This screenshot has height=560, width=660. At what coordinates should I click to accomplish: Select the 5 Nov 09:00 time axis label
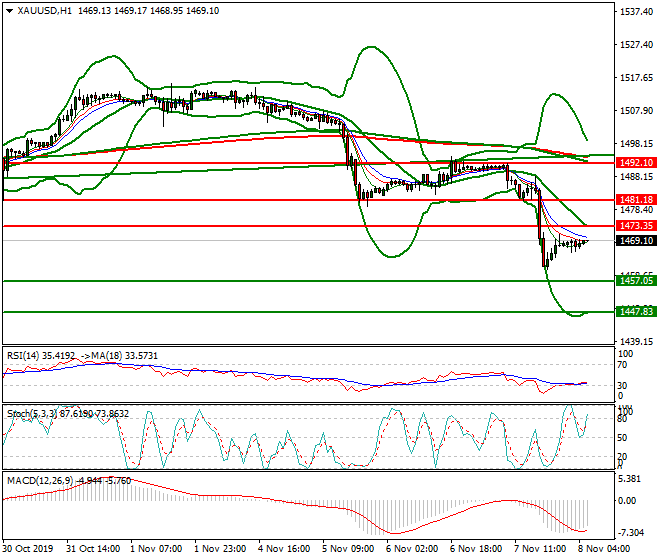[348, 549]
